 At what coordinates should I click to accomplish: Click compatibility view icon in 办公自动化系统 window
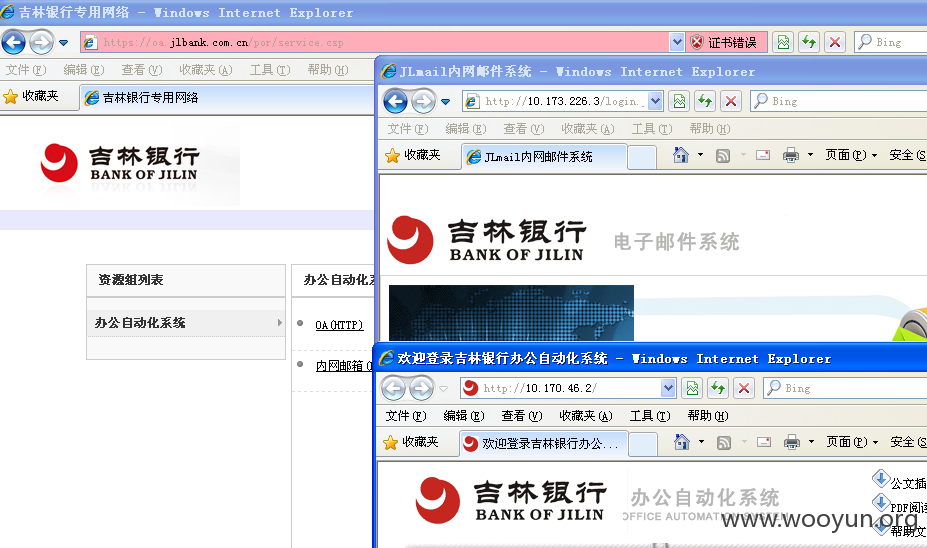coord(692,388)
